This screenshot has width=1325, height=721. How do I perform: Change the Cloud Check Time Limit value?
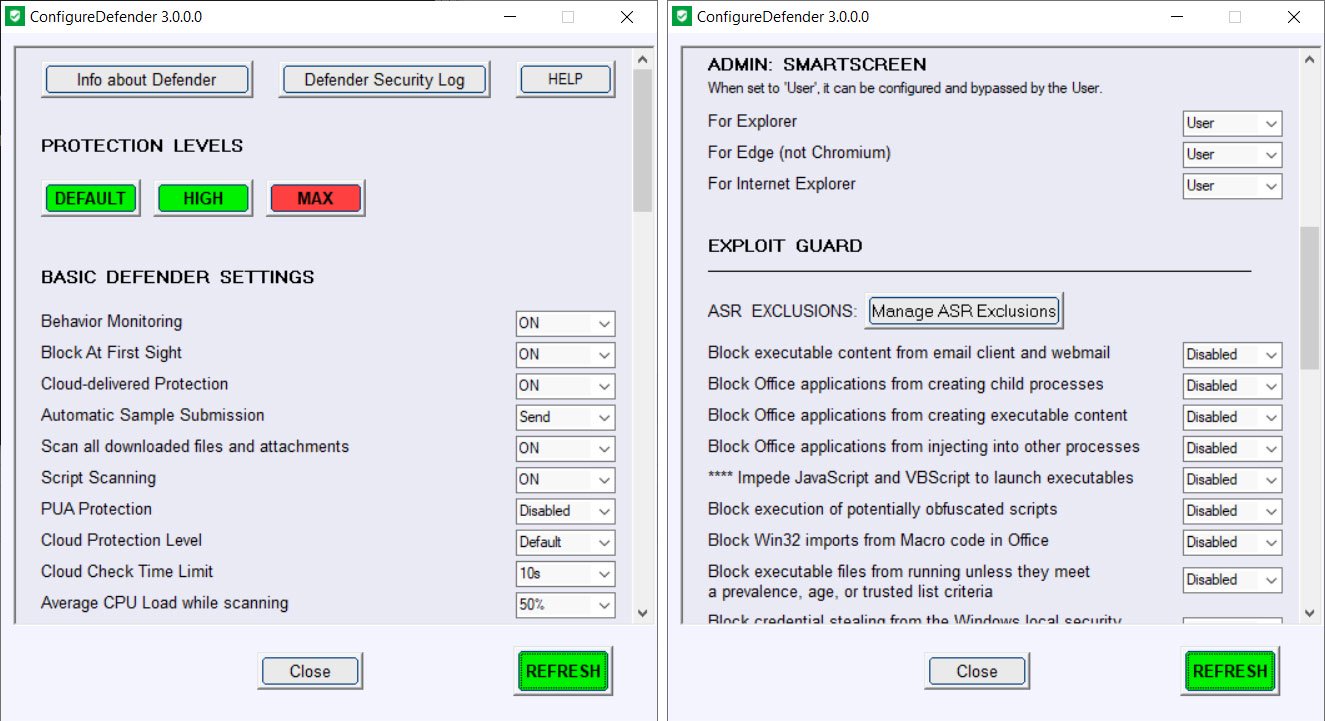[x=565, y=574]
